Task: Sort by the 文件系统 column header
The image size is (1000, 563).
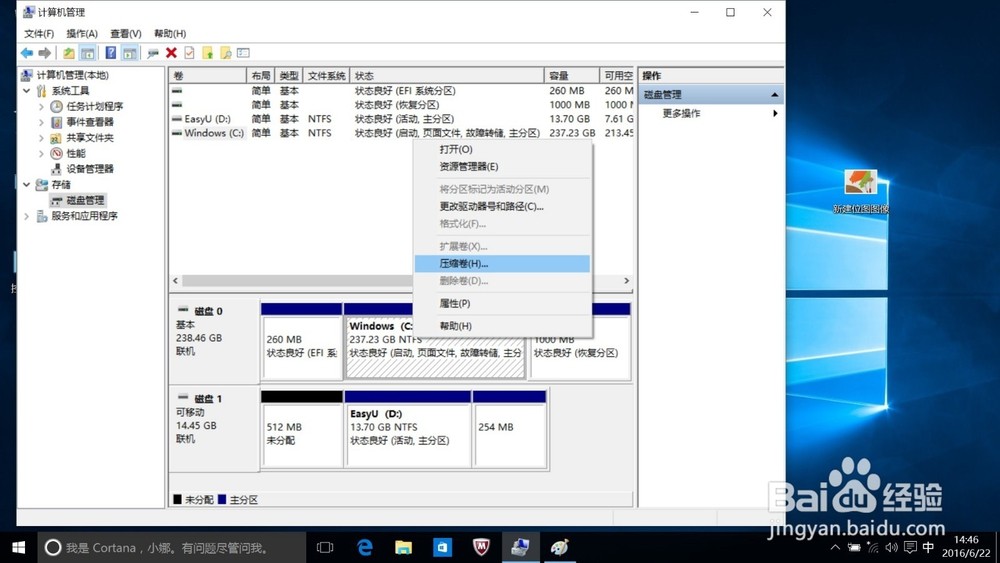Action: [327, 75]
